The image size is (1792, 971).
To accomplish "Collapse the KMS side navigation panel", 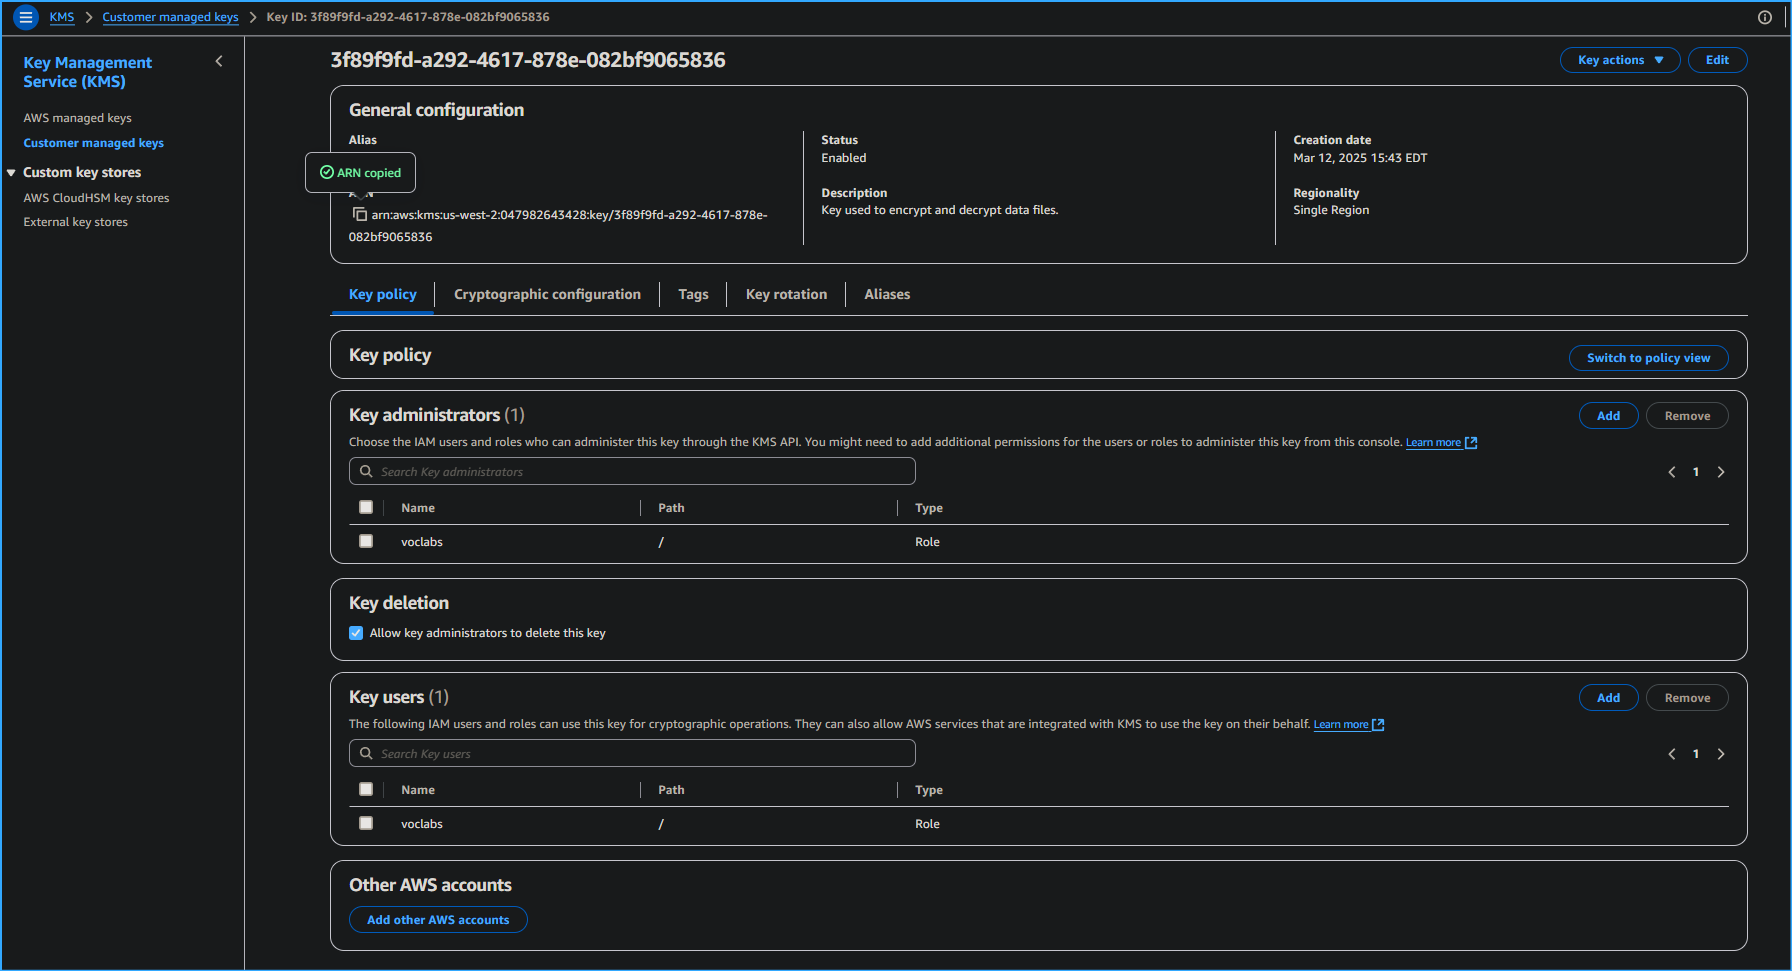I will 219,62.
